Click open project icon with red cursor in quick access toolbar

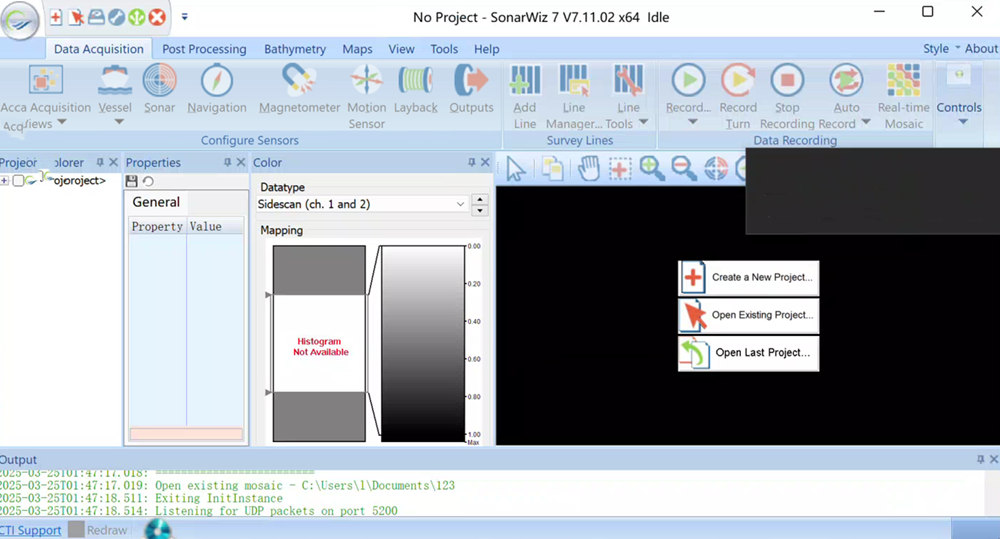(77, 17)
